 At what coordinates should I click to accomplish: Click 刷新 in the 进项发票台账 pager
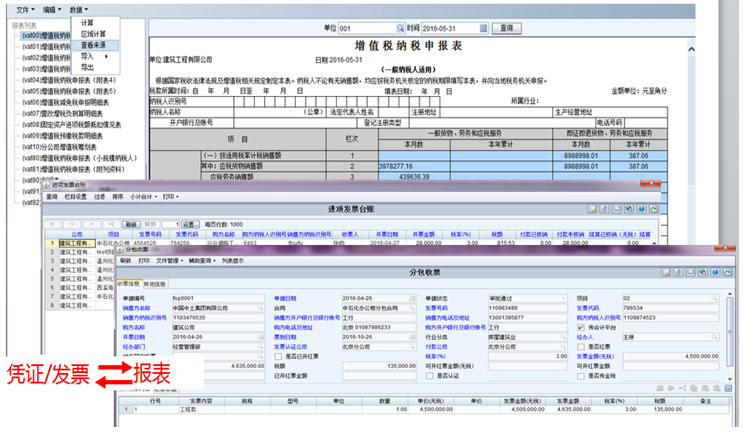coord(131,224)
